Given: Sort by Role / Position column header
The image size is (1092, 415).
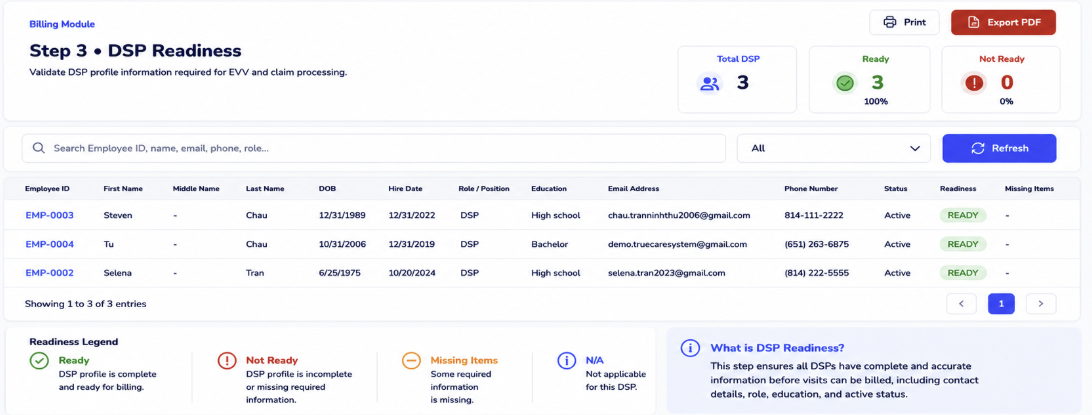Looking at the screenshot, I should click(484, 189).
